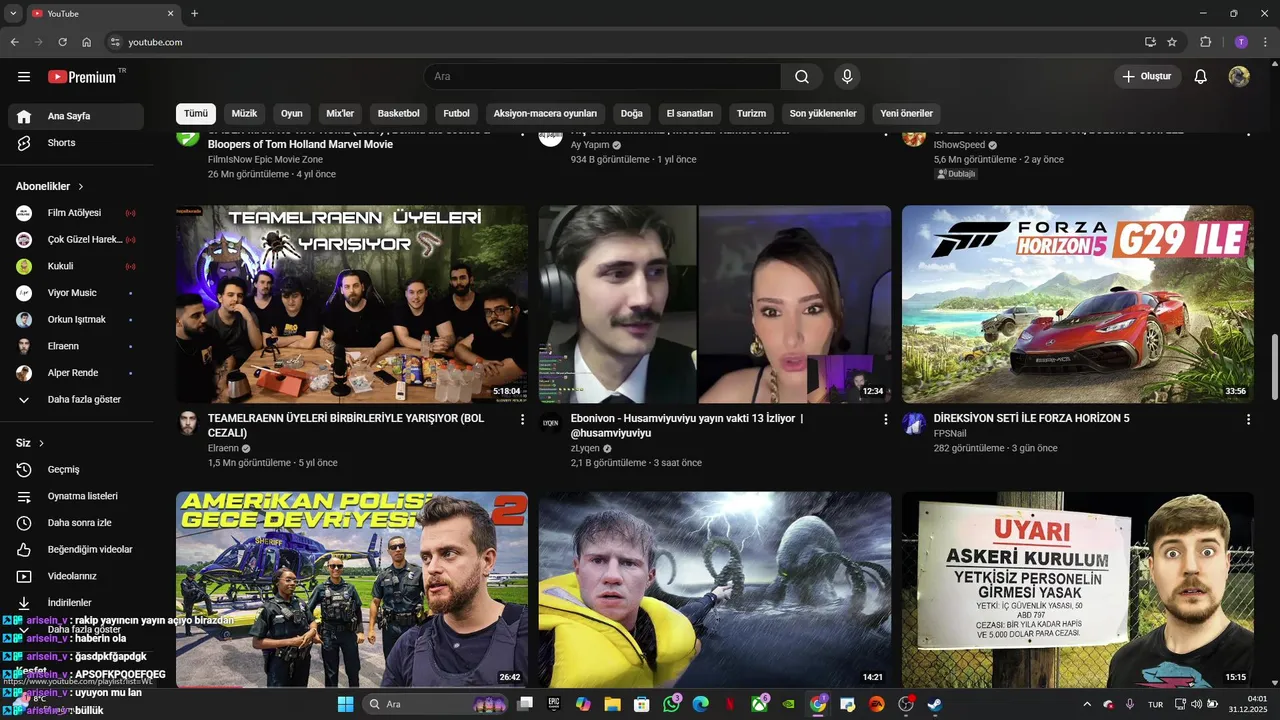Open DİREKSİYON SETİ İLE FORZA HORİZON 5 title
The width and height of the screenshot is (1280, 720).
click(1031, 418)
